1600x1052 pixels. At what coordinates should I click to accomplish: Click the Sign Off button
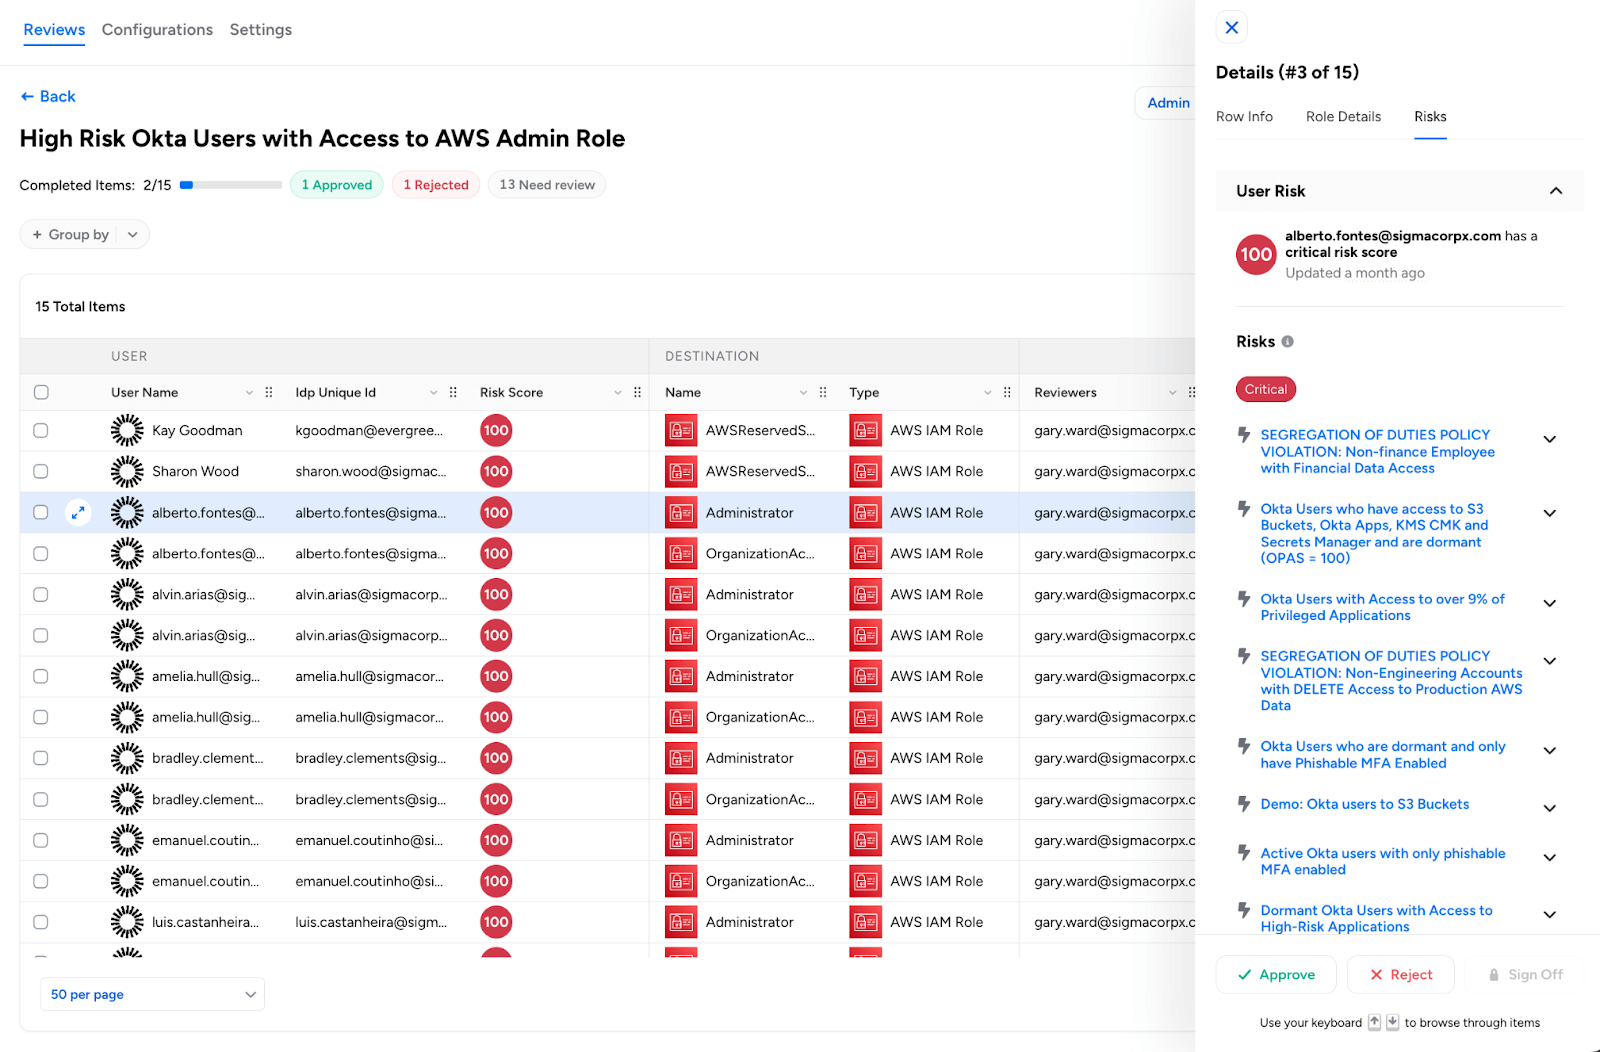1525,975
